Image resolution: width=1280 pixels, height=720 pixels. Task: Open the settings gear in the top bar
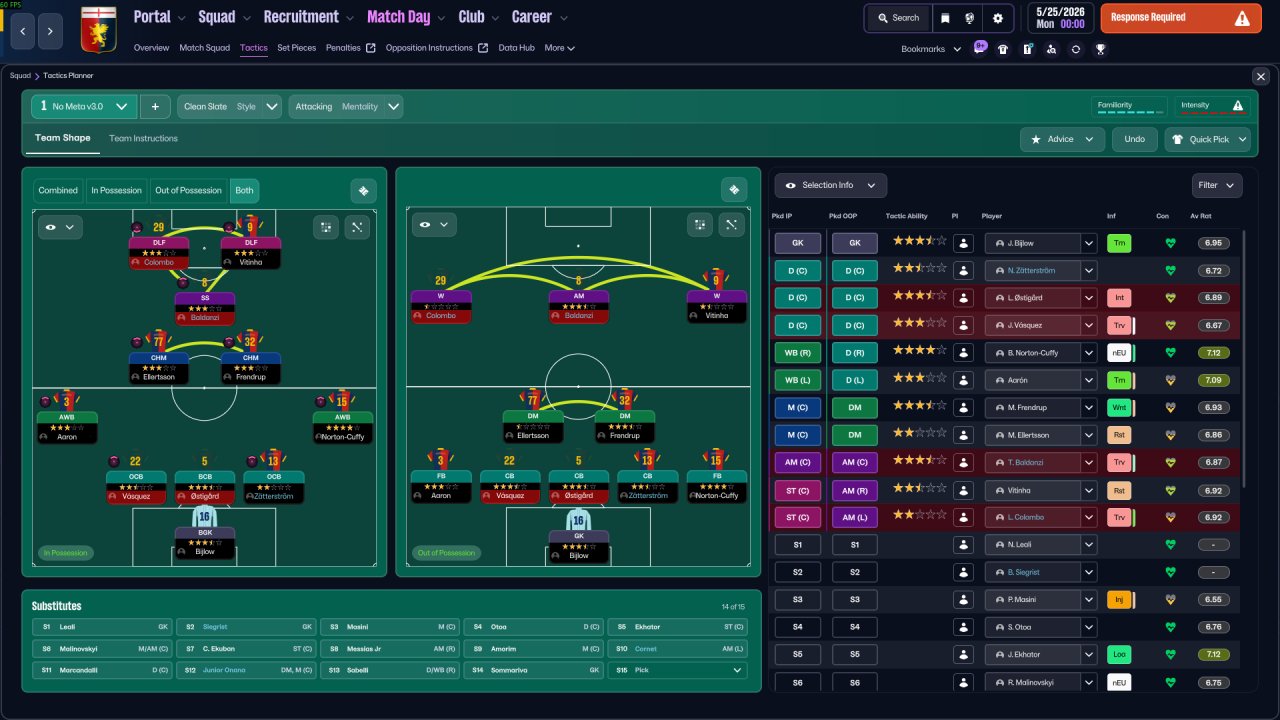(x=998, y=17)
